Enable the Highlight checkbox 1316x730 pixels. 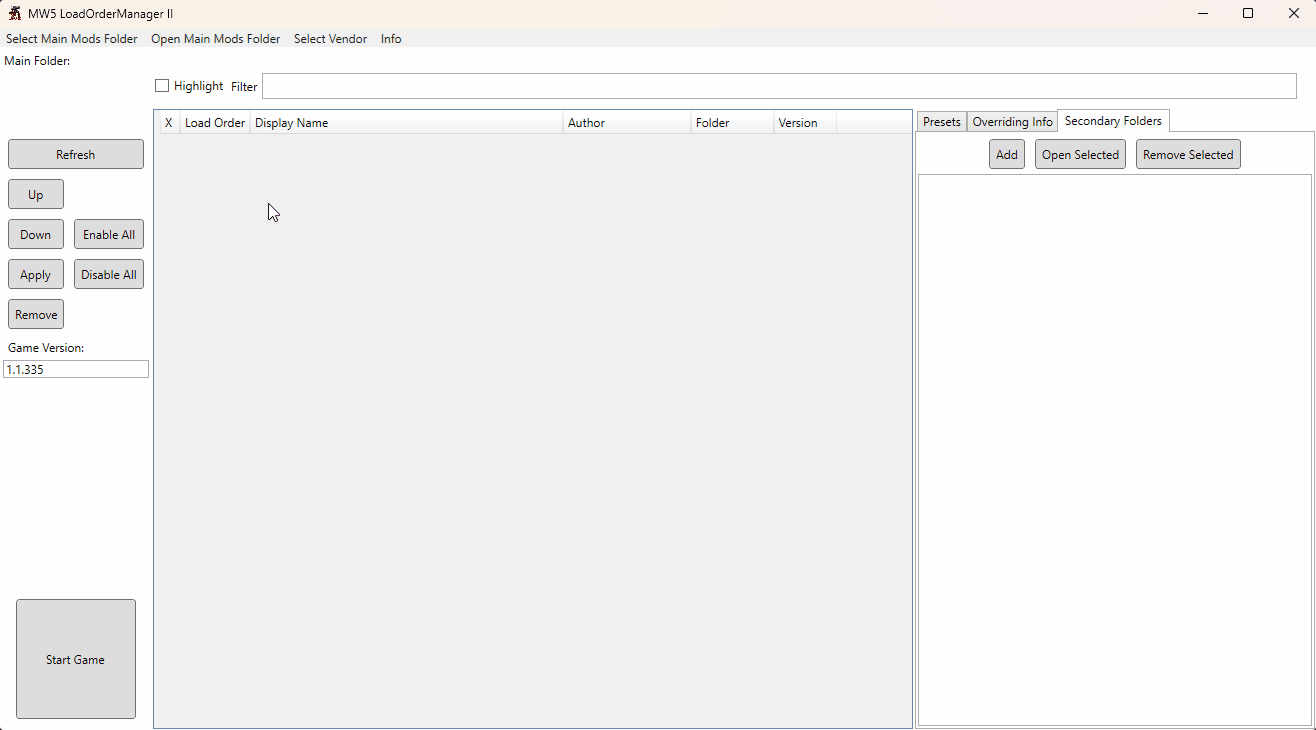tap(162, 86)
